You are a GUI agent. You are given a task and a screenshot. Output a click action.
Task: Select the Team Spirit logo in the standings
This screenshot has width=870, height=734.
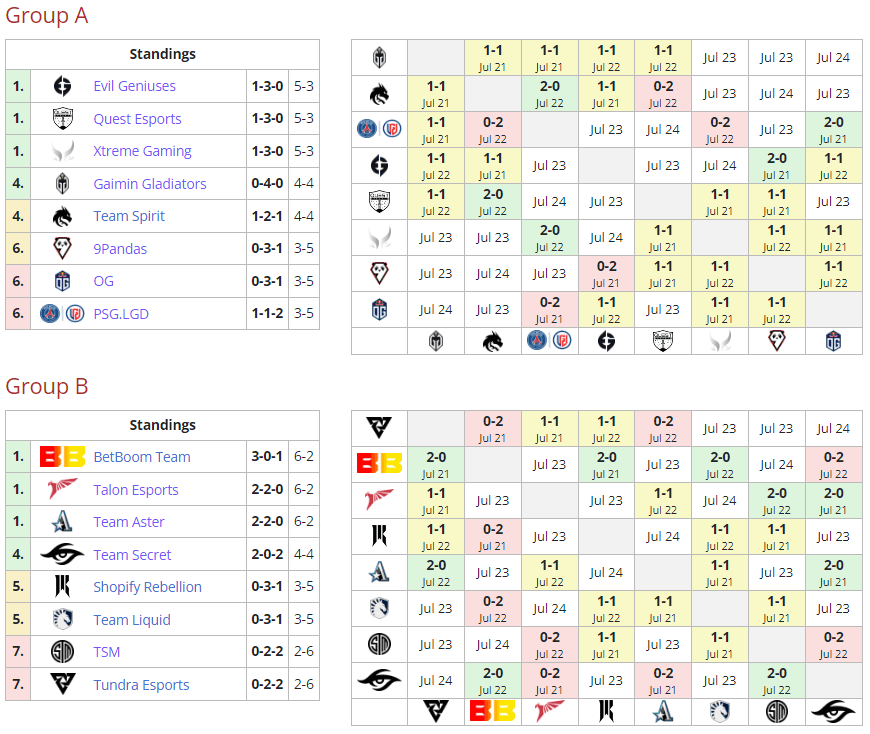(61, 216)
